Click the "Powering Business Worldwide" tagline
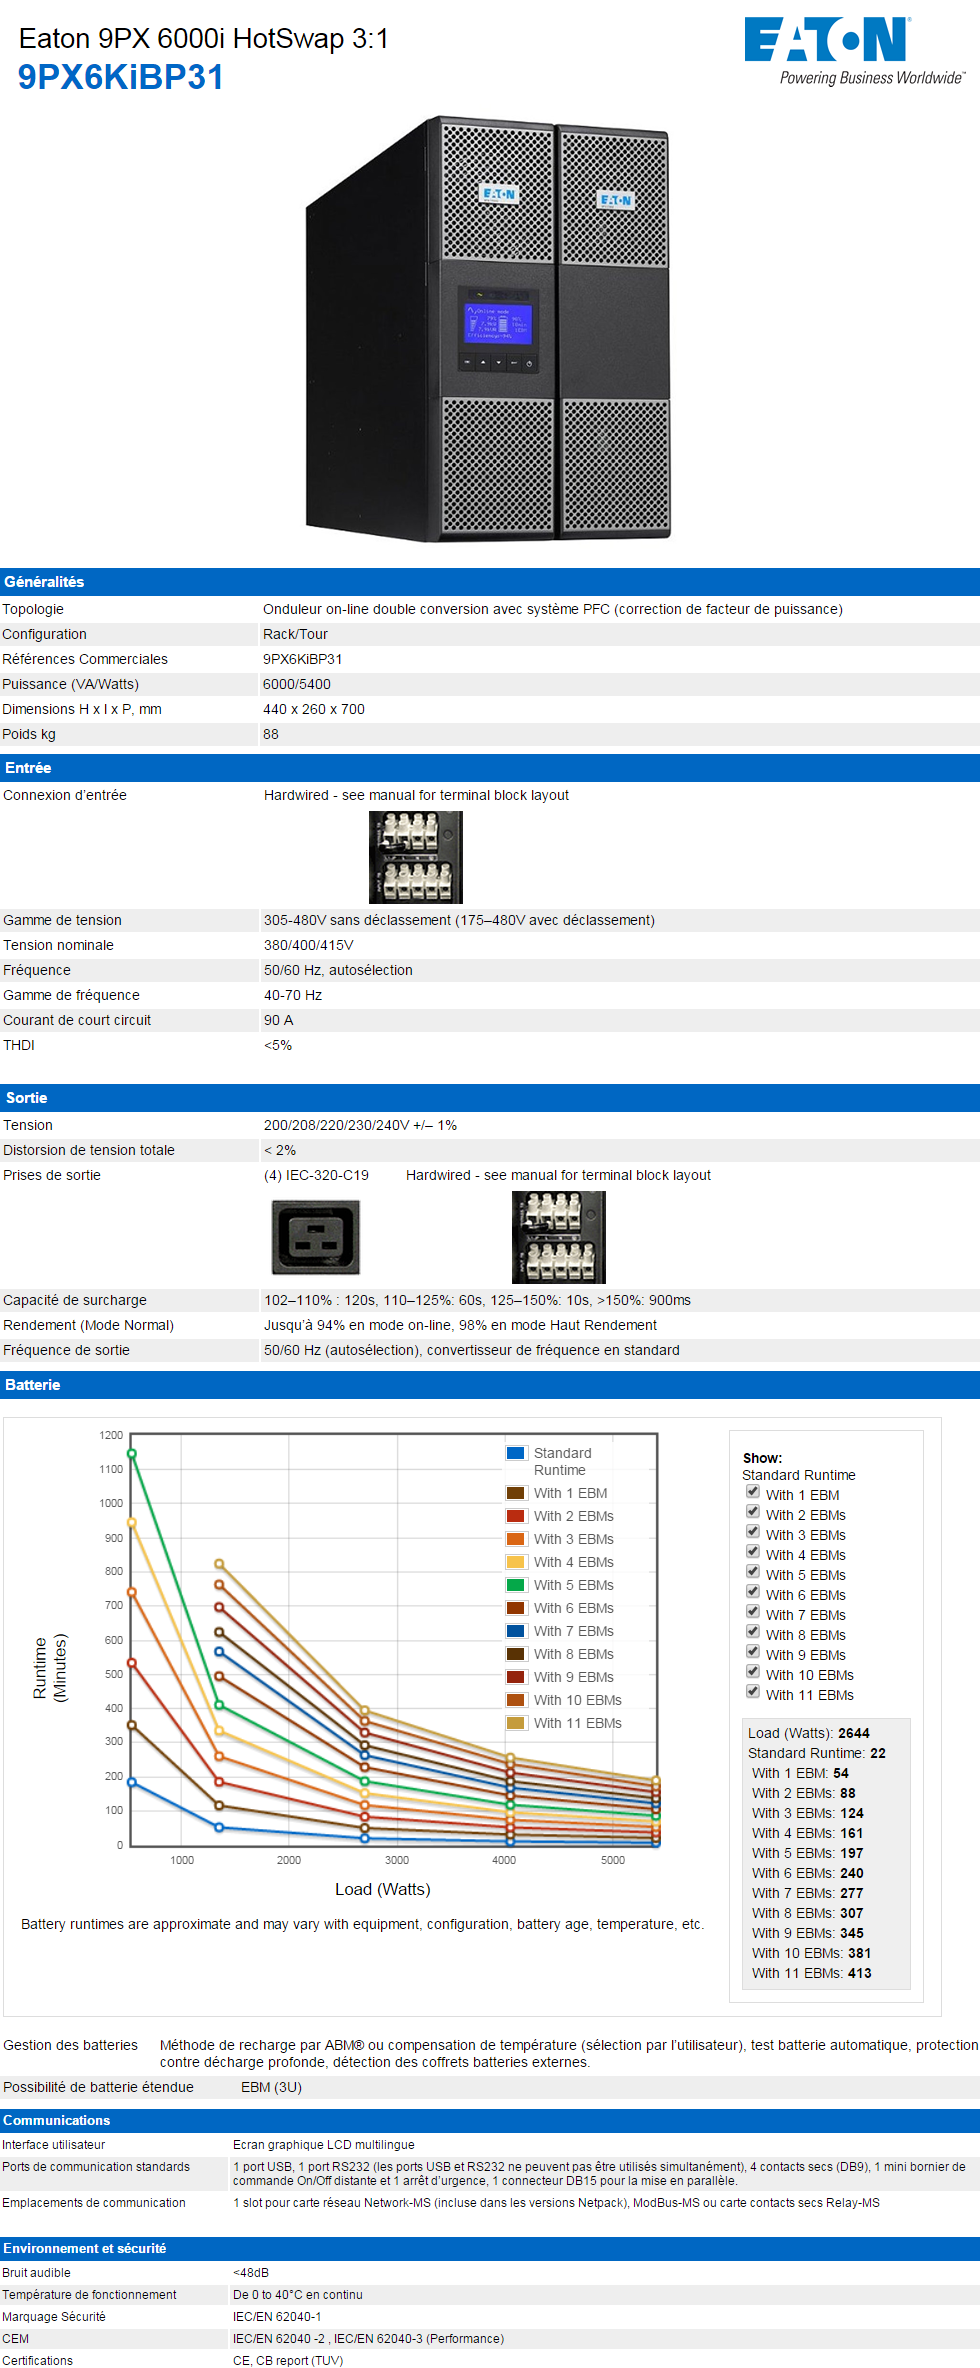This screenshot has width=980, height=2368. [x=872, y=78]
